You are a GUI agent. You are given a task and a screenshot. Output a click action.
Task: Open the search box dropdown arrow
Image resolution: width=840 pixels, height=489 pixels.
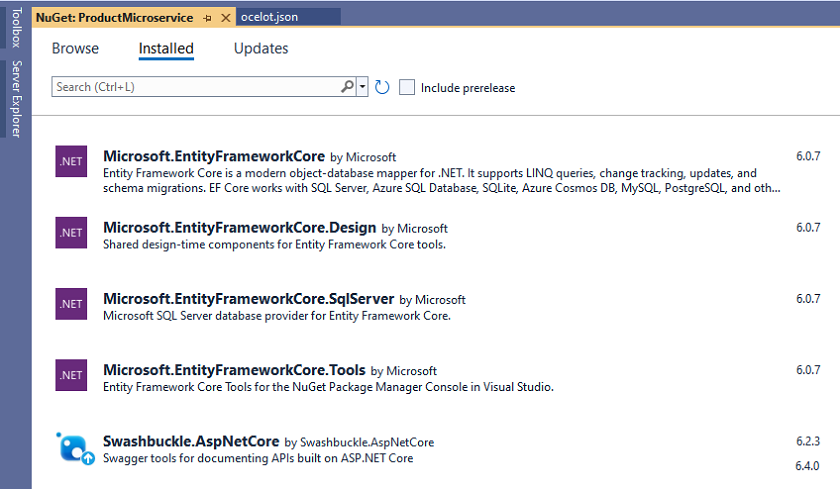click(x=362, y=88)
